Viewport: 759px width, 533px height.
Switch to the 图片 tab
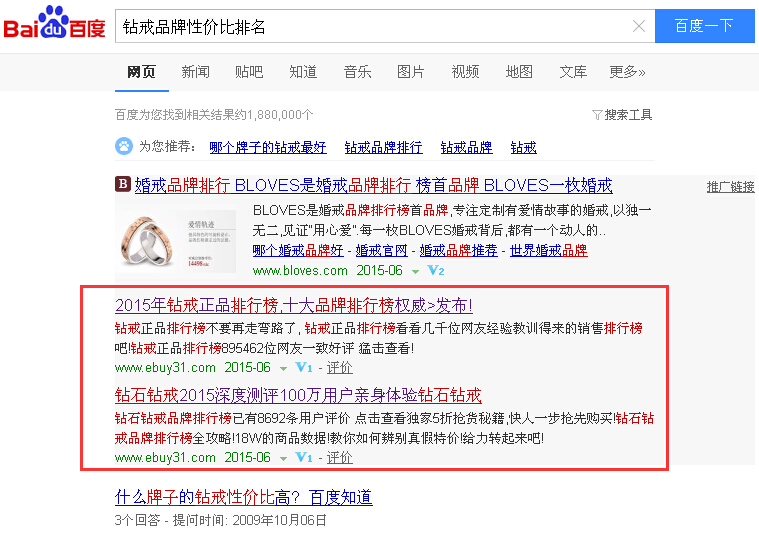tap(411, 72)
